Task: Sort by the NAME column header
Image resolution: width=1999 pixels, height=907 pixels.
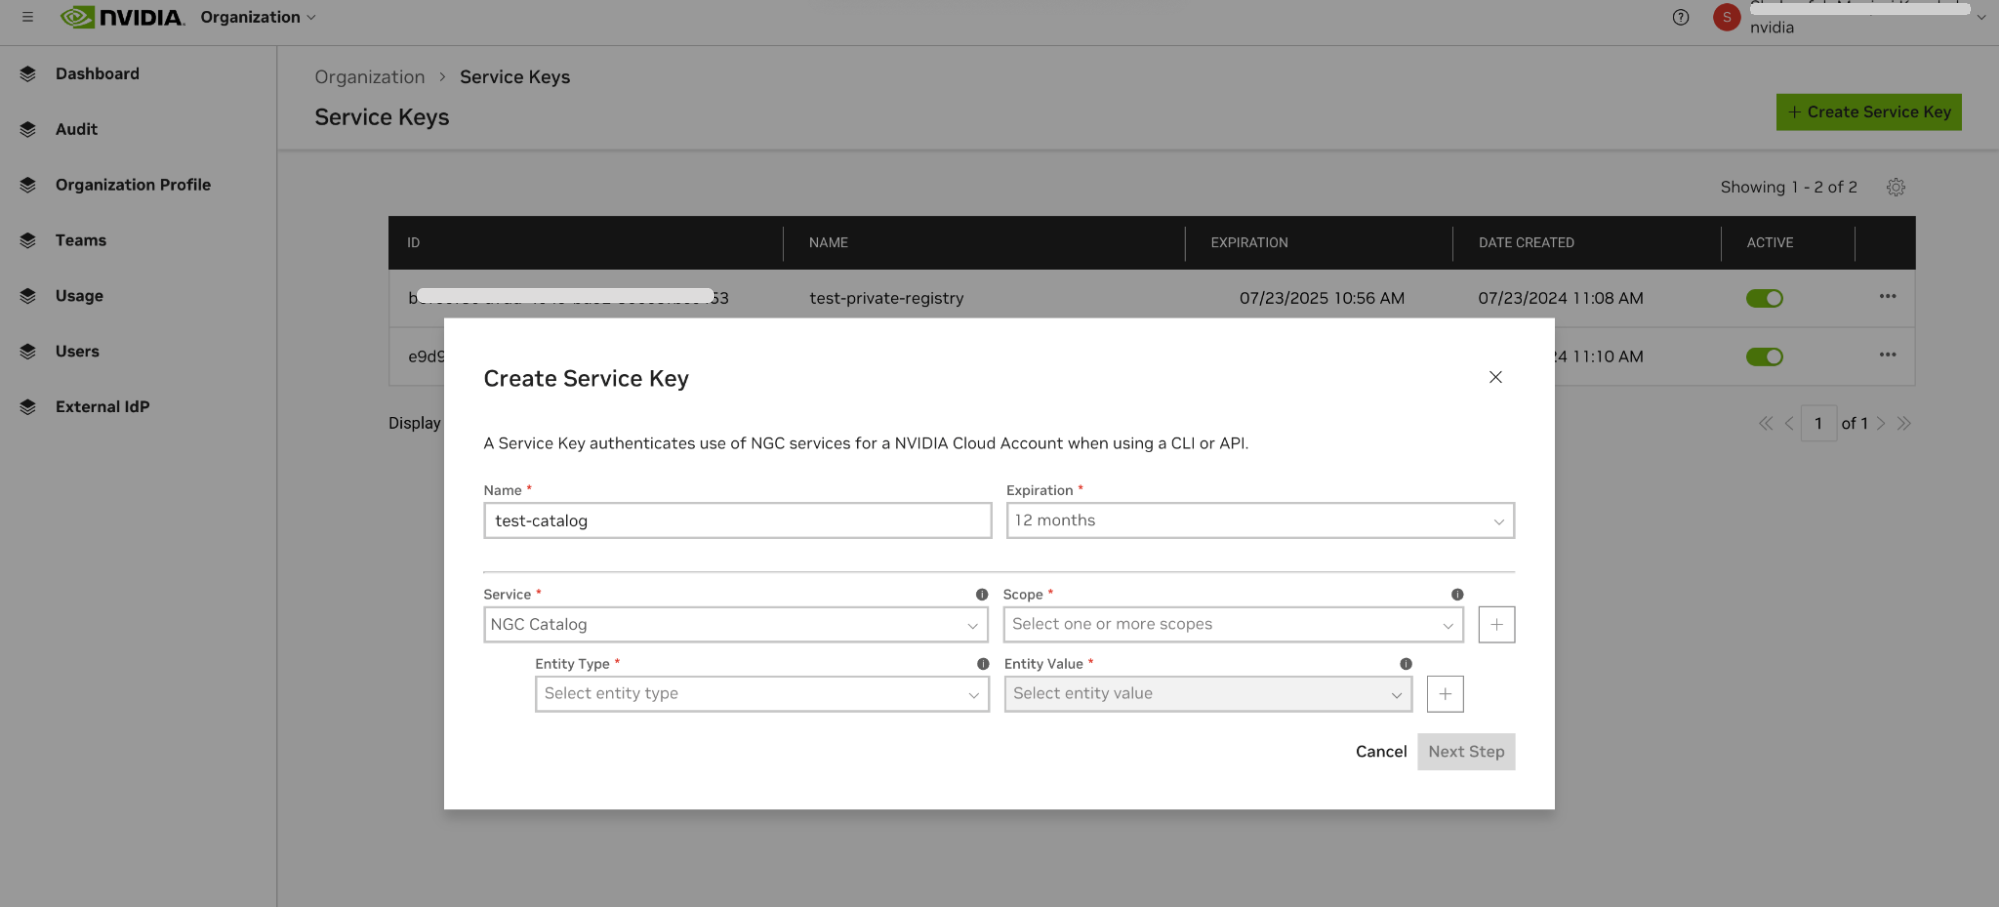Action: pyautogui.click(x=828, y=243)
